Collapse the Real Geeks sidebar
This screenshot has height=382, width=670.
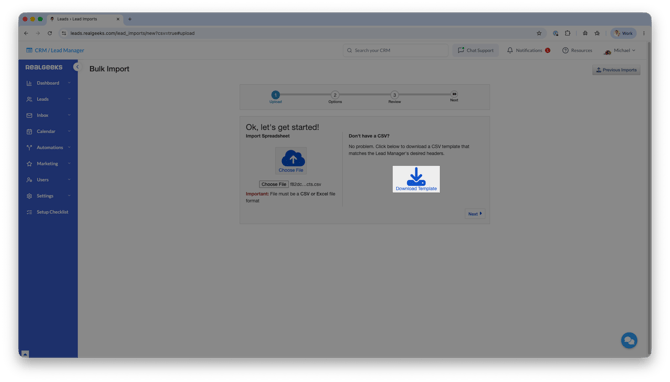tap(76, 67)
